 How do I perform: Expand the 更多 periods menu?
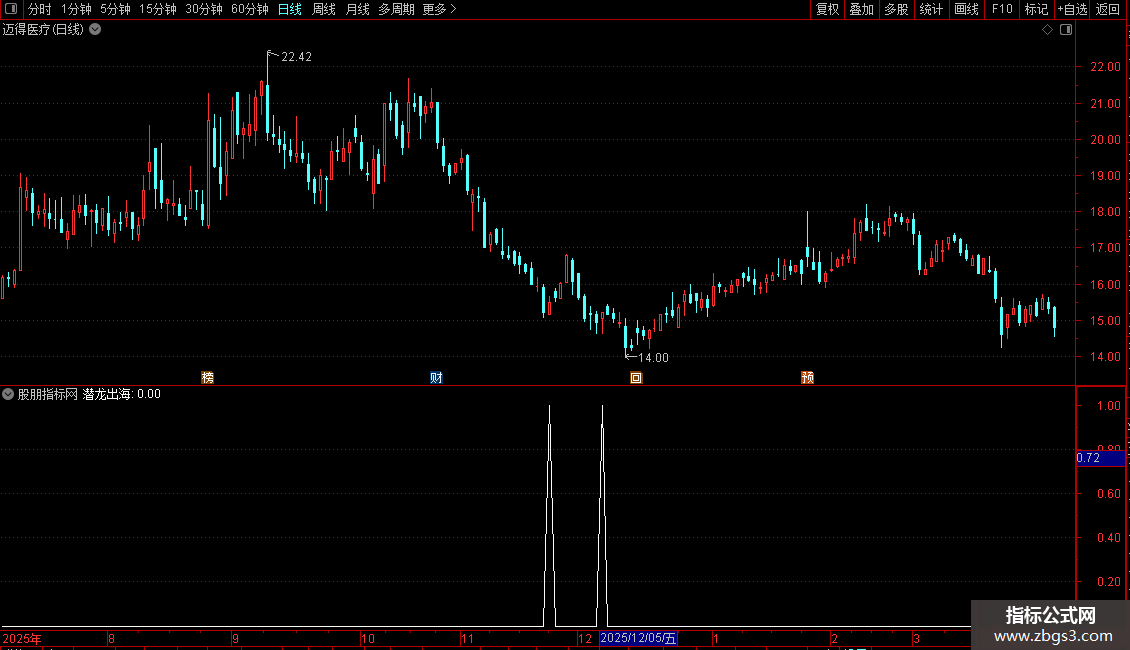[x=440, y=9]
